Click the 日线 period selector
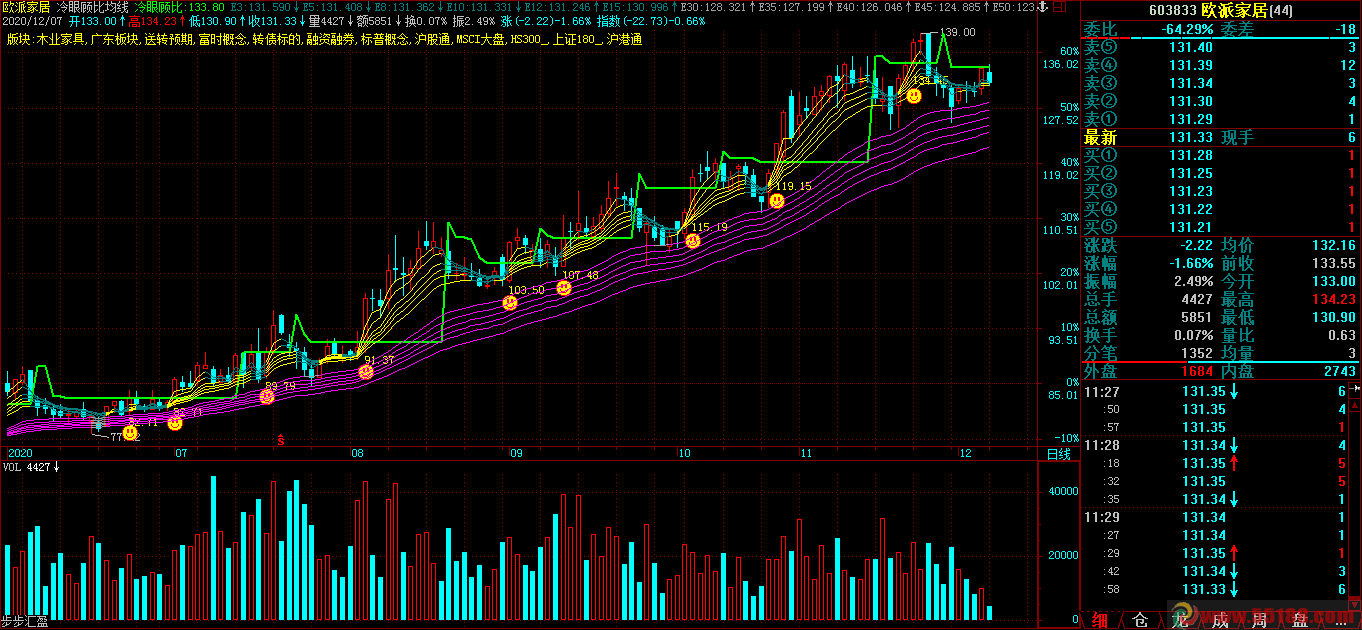Screen dimensions: 1362x630 [x=1058, y=453]
